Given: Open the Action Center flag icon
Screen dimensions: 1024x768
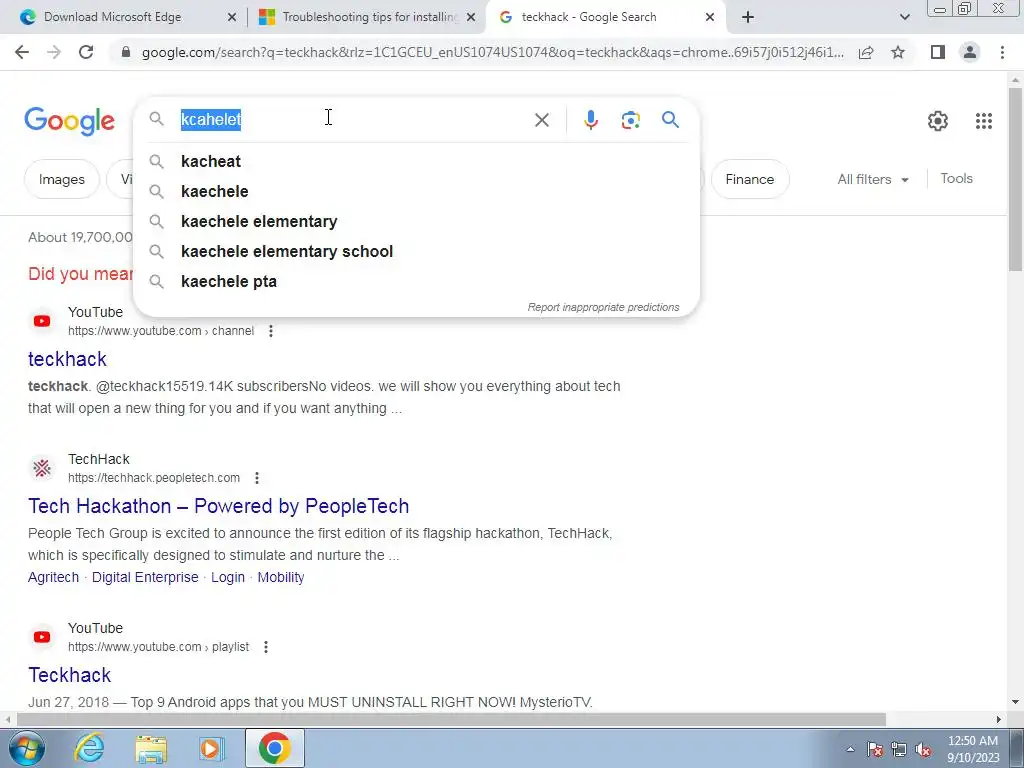Looking at the screenshot, I should [x=875, y=750].
